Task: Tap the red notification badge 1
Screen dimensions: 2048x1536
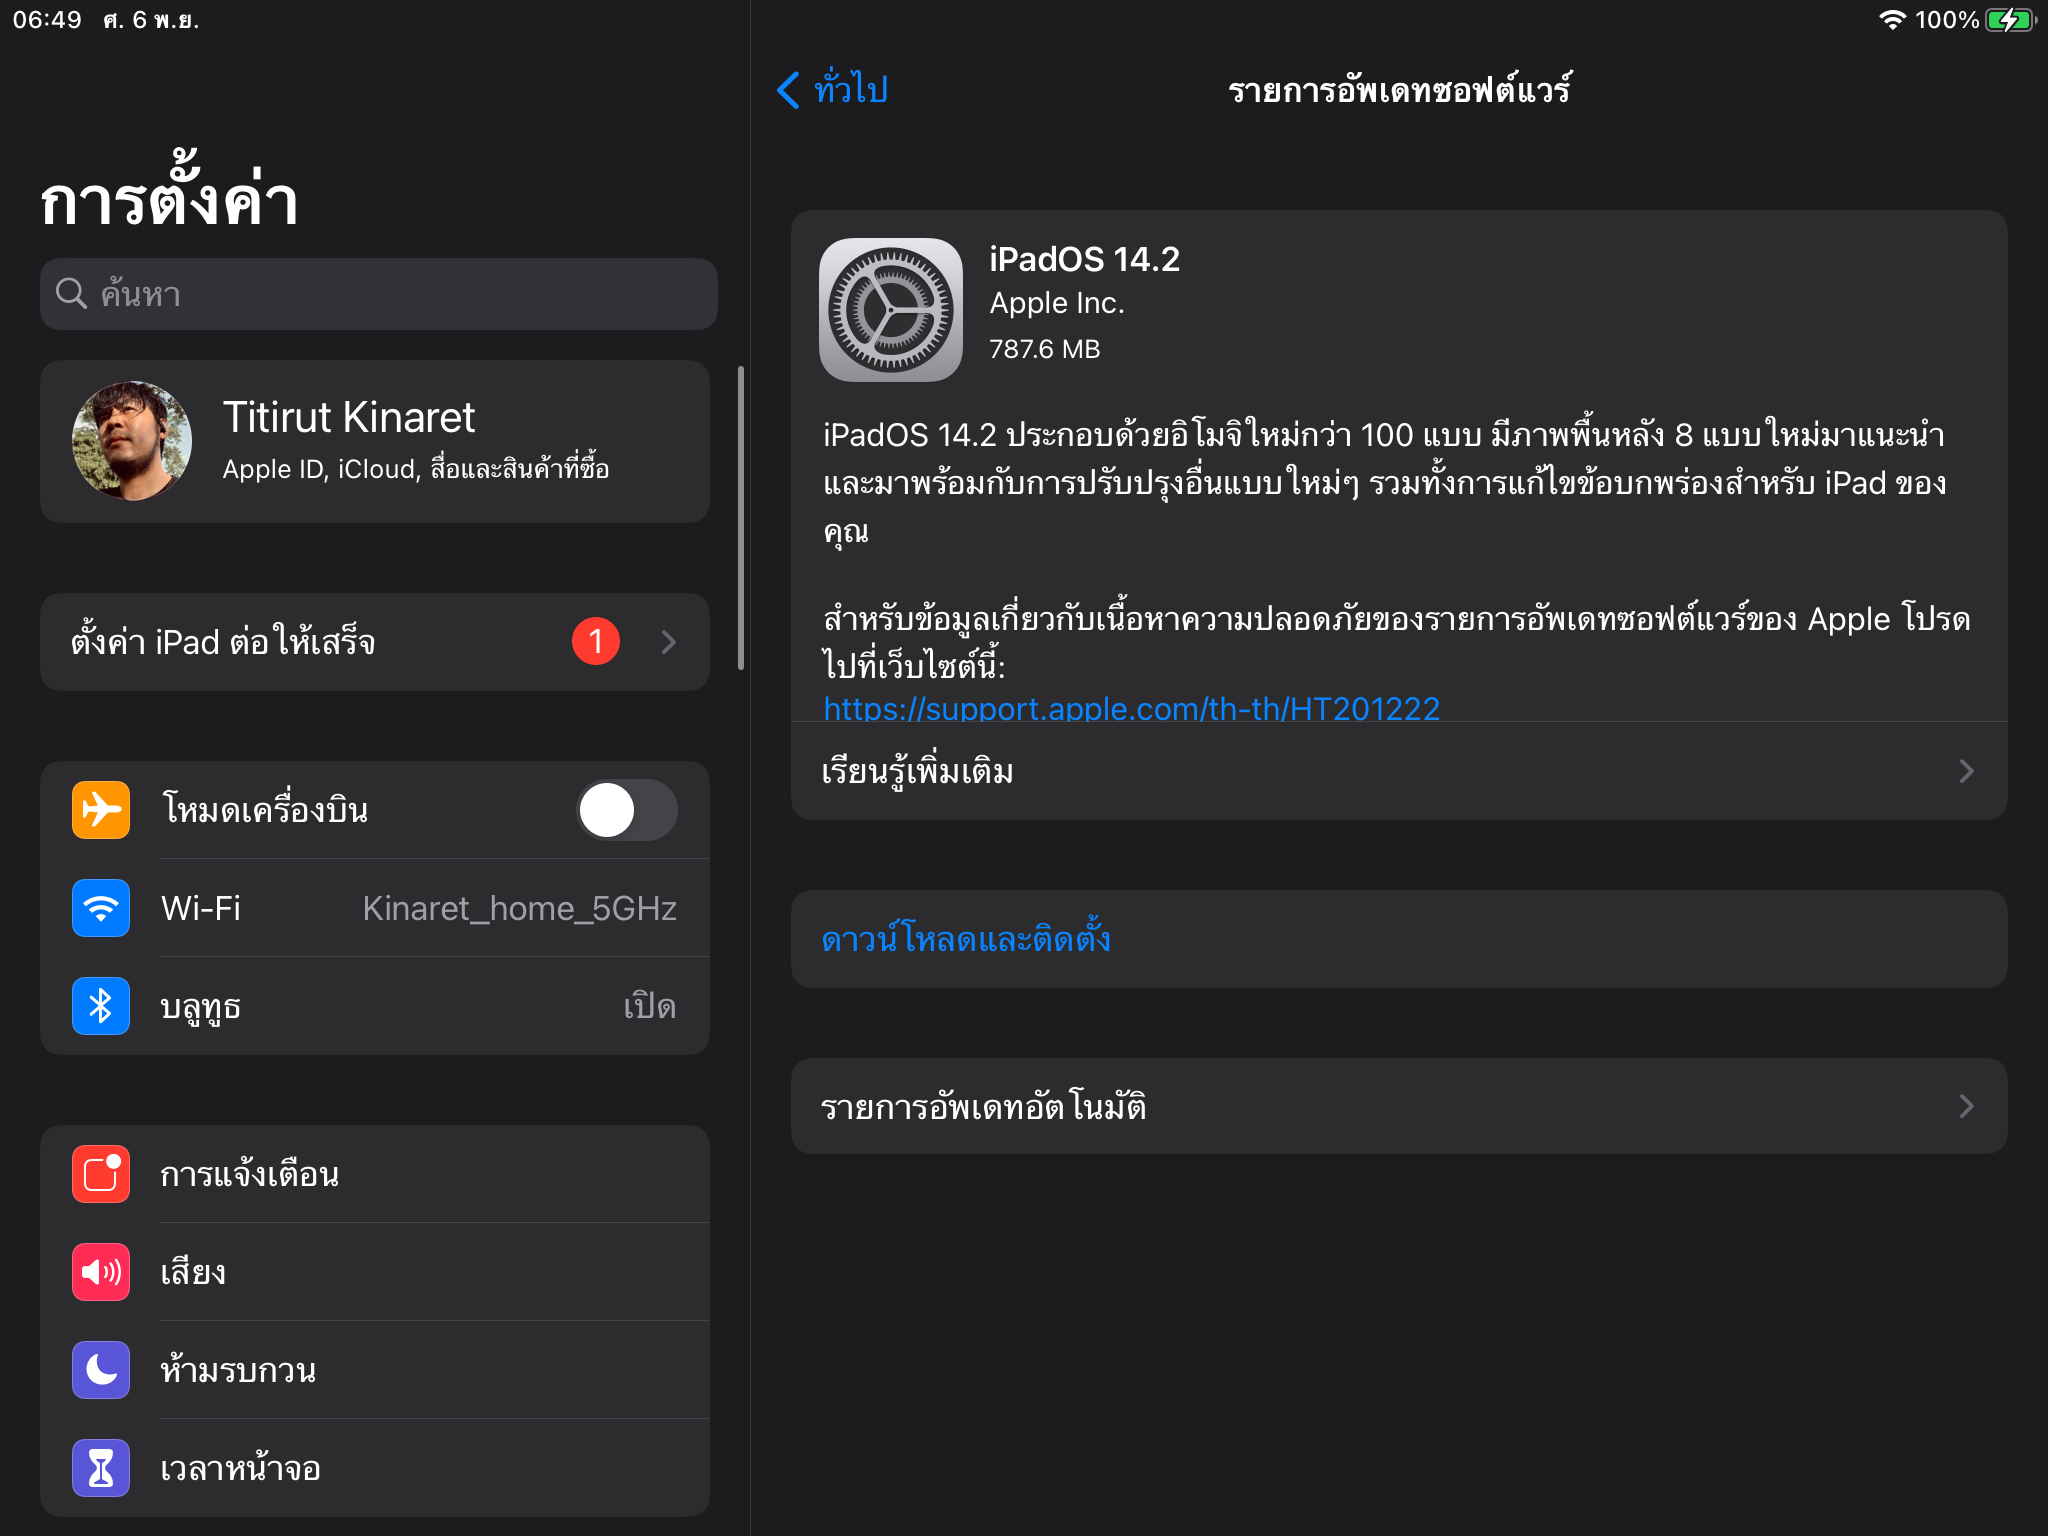Action: [596, 642]
